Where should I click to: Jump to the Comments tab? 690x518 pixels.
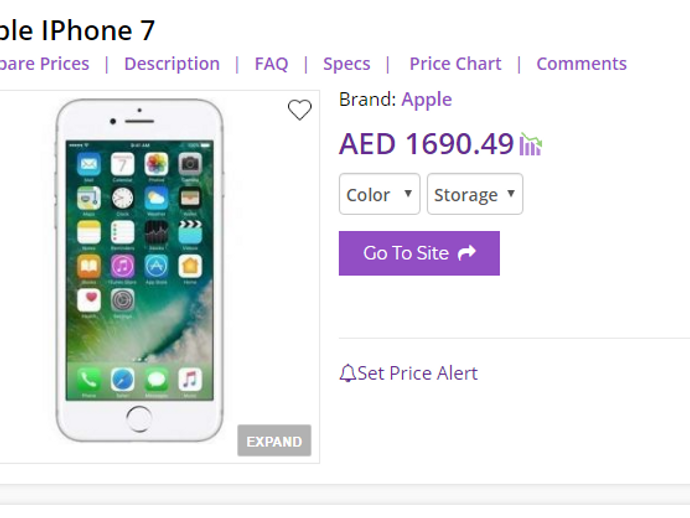(x=581, y=64)
